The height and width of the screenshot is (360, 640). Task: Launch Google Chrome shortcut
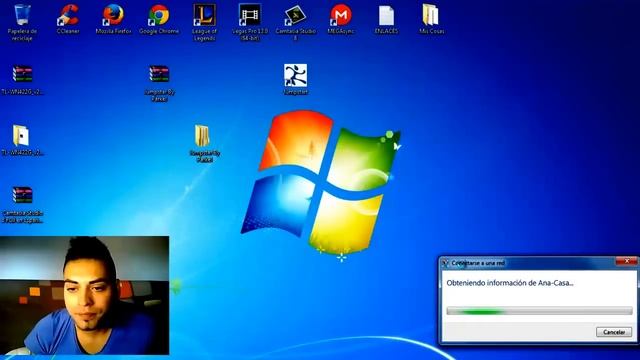point(159,19)
